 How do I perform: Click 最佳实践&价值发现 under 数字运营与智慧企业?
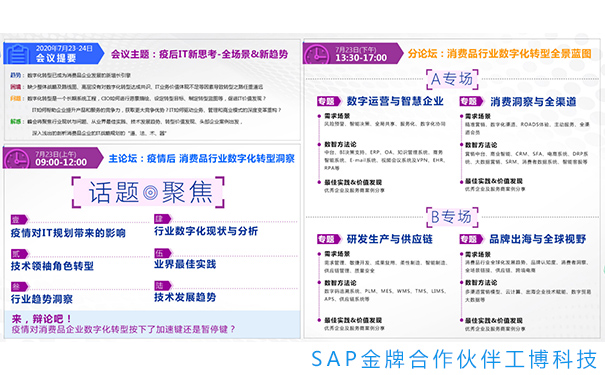353,182
